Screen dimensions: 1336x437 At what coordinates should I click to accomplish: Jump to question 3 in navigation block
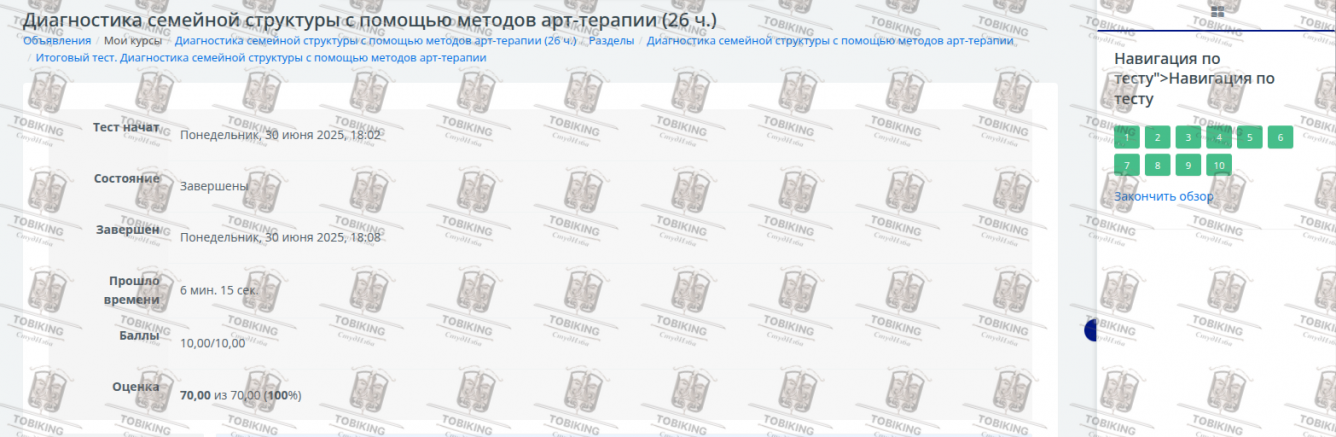1188,138
